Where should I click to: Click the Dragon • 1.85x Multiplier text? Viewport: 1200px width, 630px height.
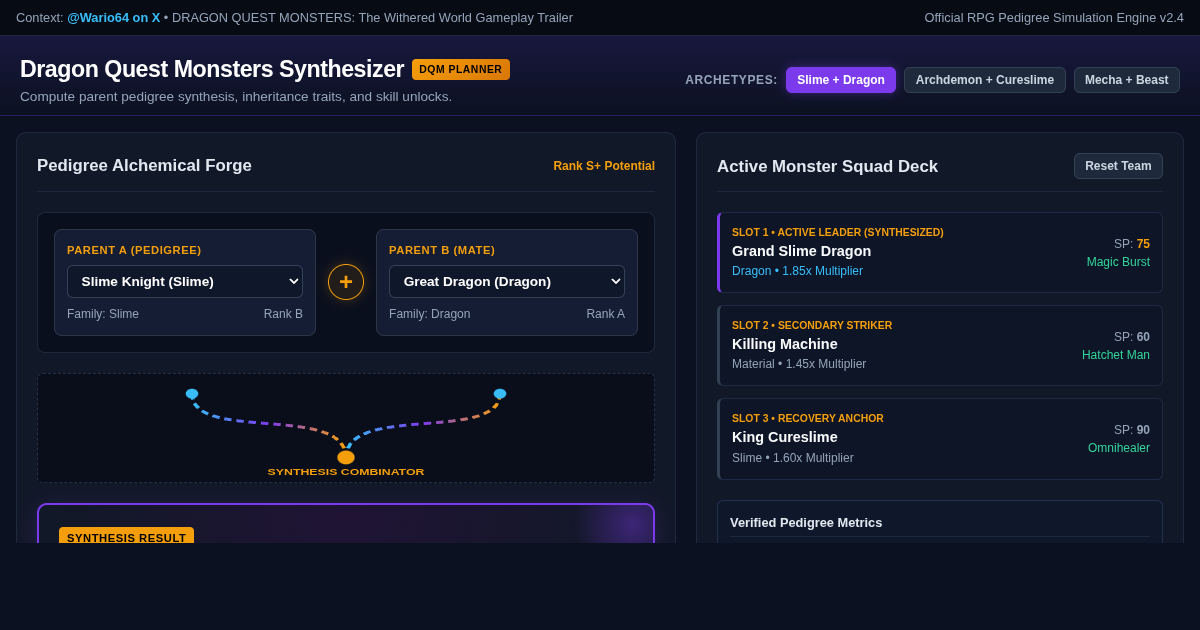(x=797, y=271)
